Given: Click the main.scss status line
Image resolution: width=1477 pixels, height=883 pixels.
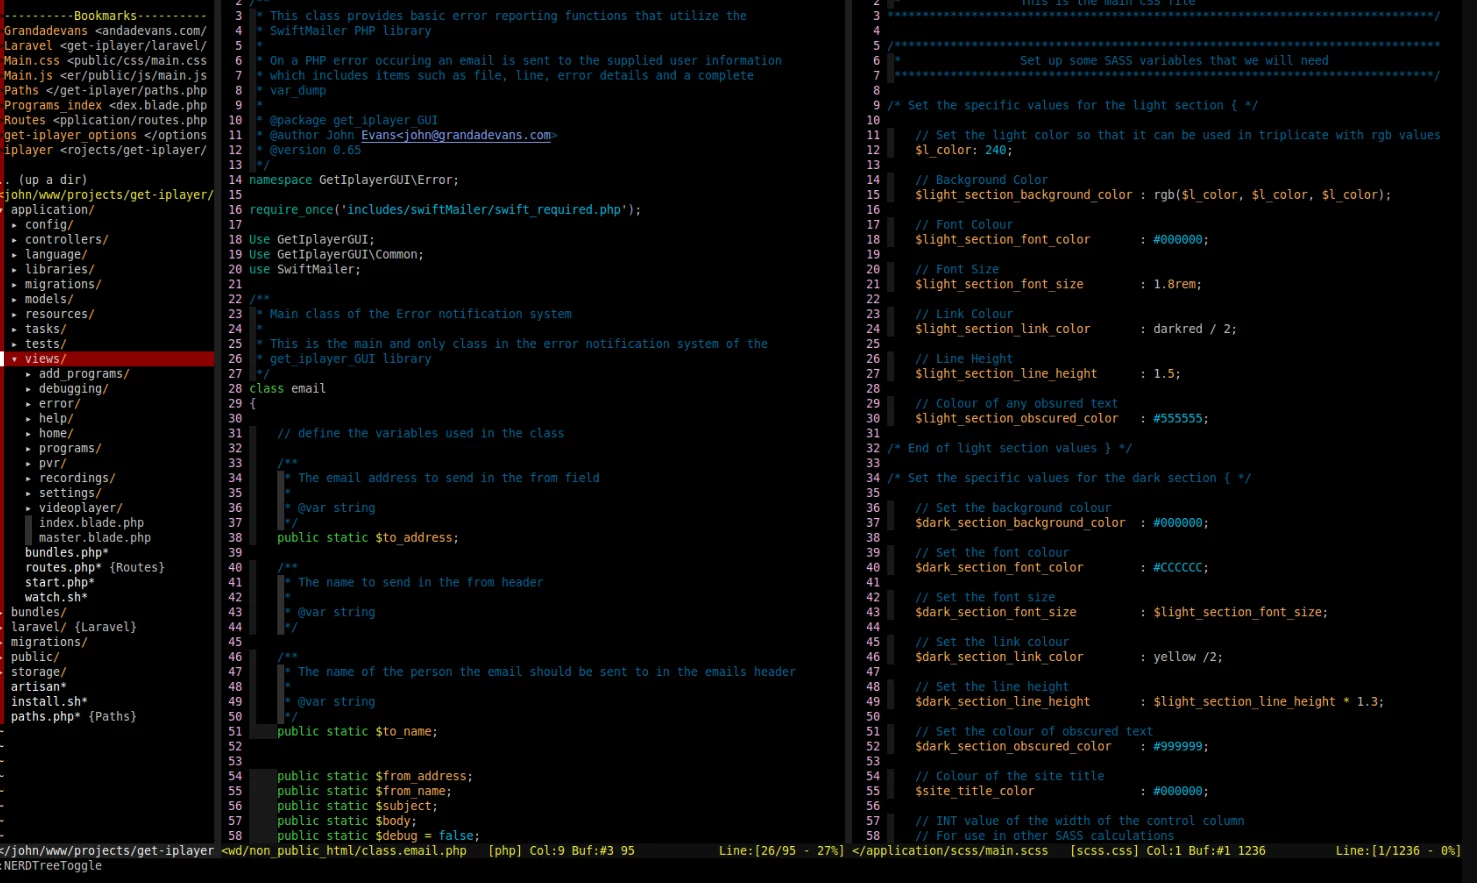Looking at the screenshot, I should (1157, 851).
